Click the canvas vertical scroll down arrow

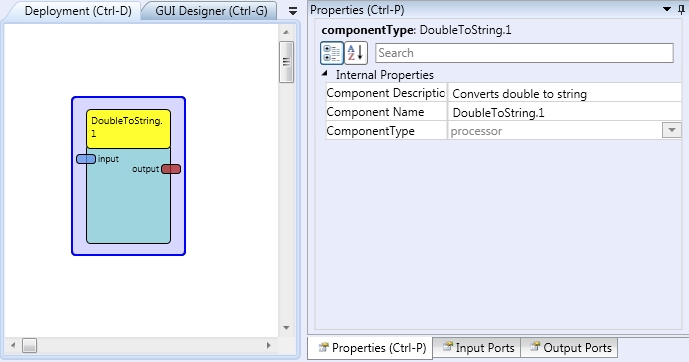pyautogui.click(x=286, y=328)
